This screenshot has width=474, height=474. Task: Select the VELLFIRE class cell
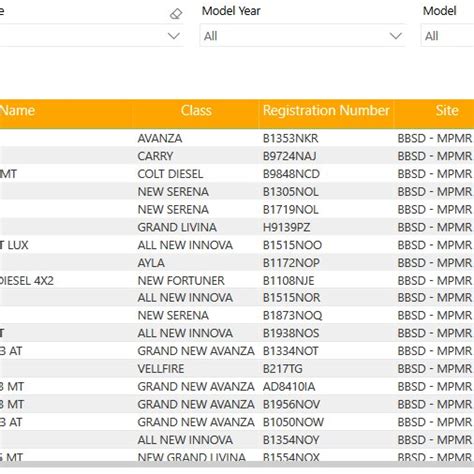161,369
